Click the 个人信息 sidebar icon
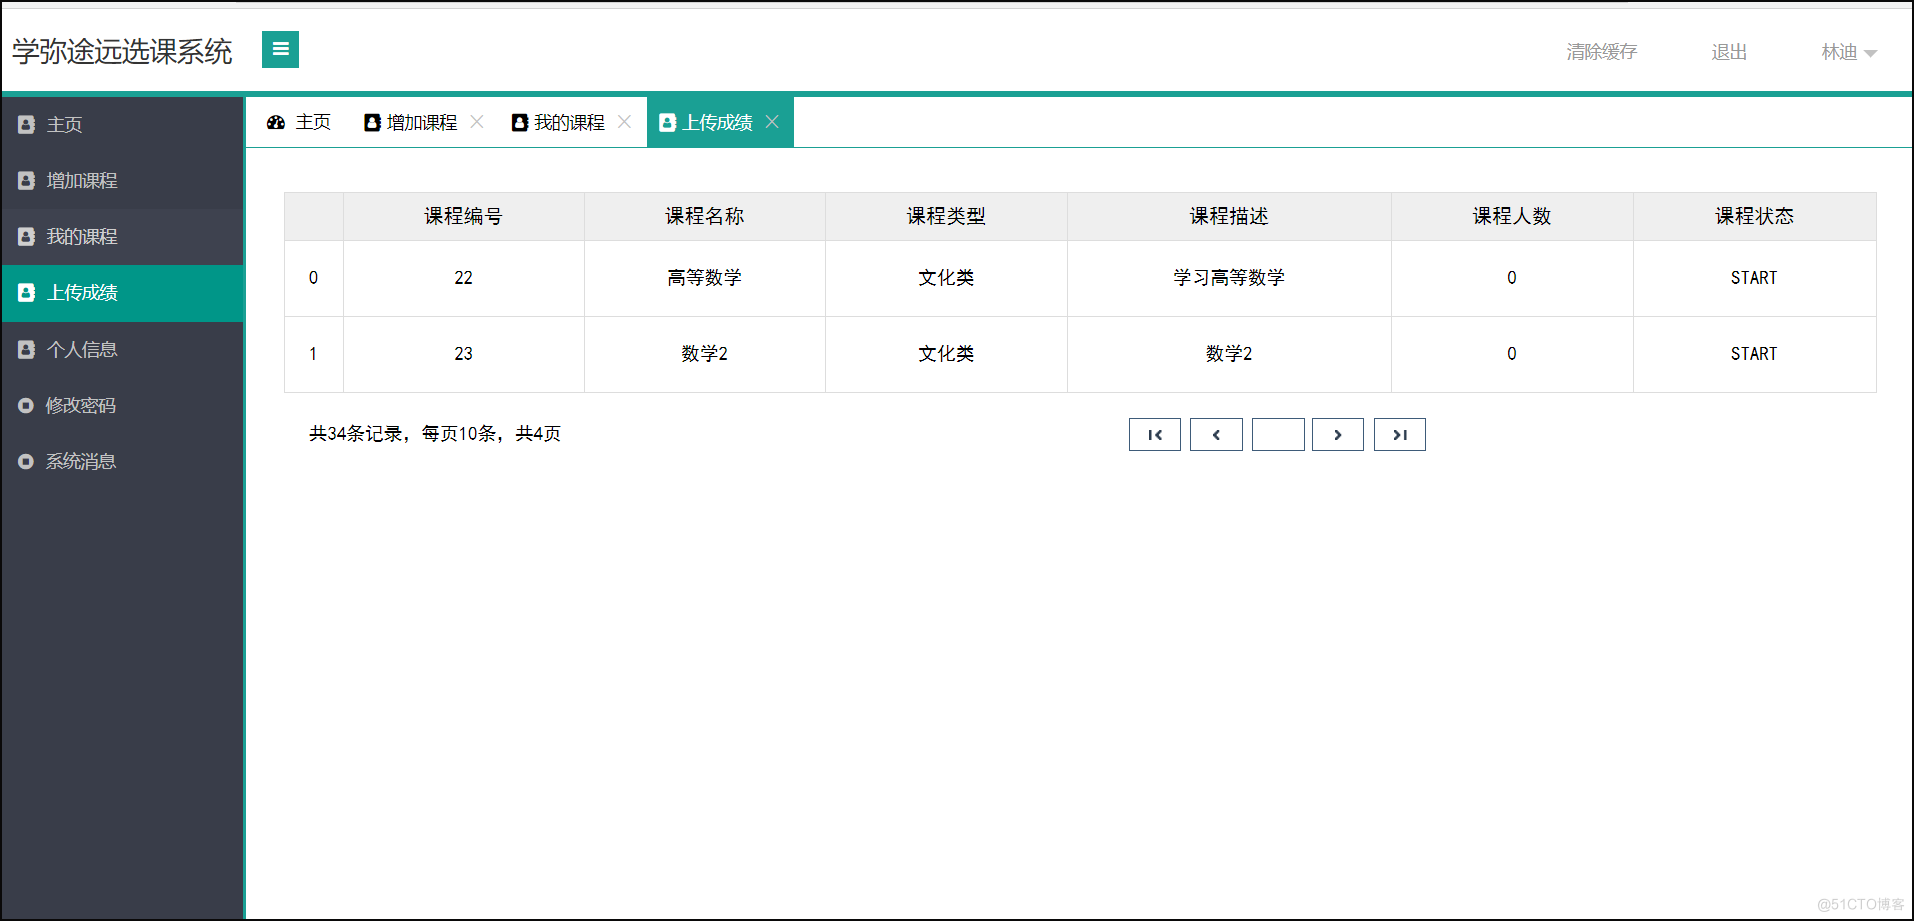Screen dimensions: 1914x921 coord(27,350)
